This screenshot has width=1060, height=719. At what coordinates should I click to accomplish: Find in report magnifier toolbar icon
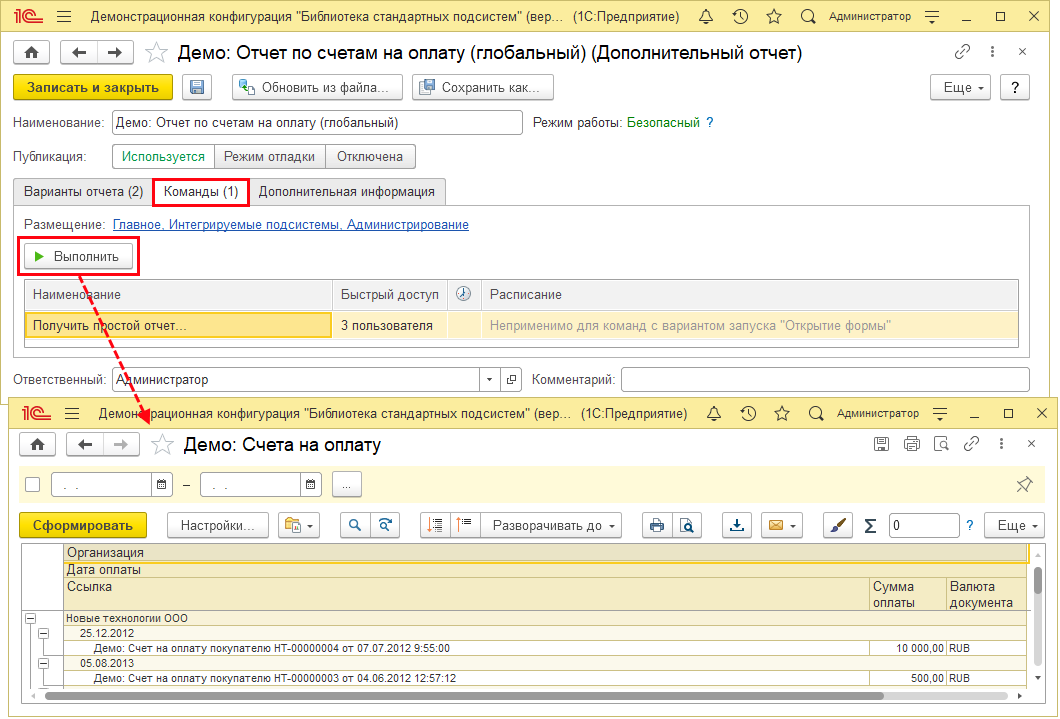[x=355, y=525]
